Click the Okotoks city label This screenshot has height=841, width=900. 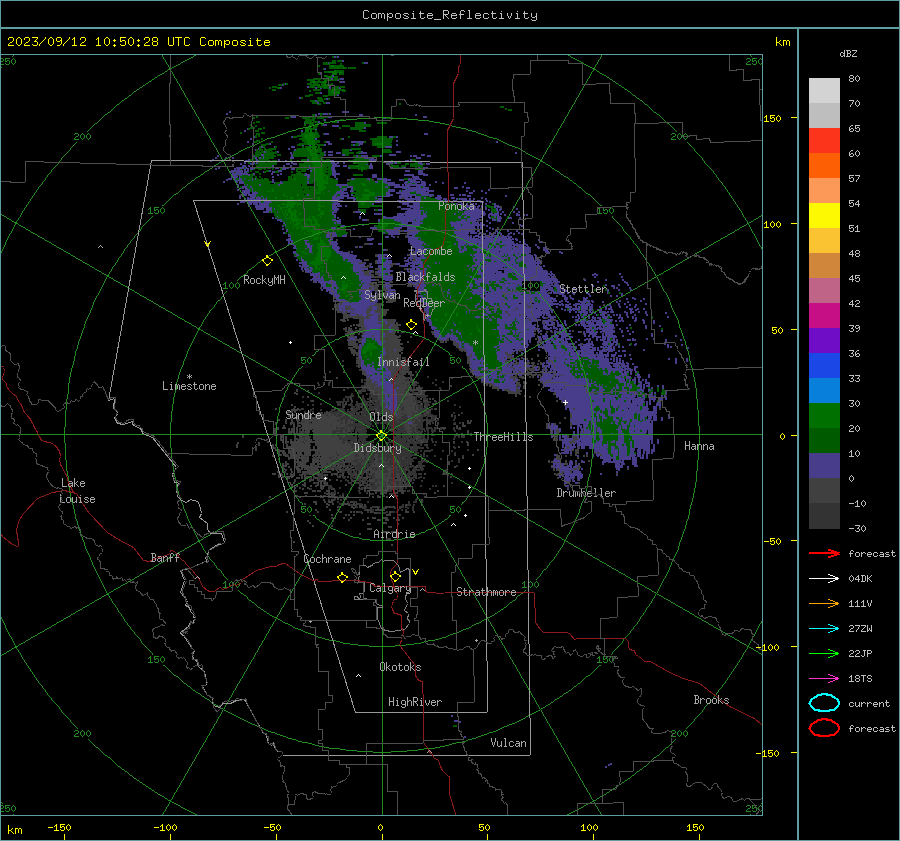400,667
